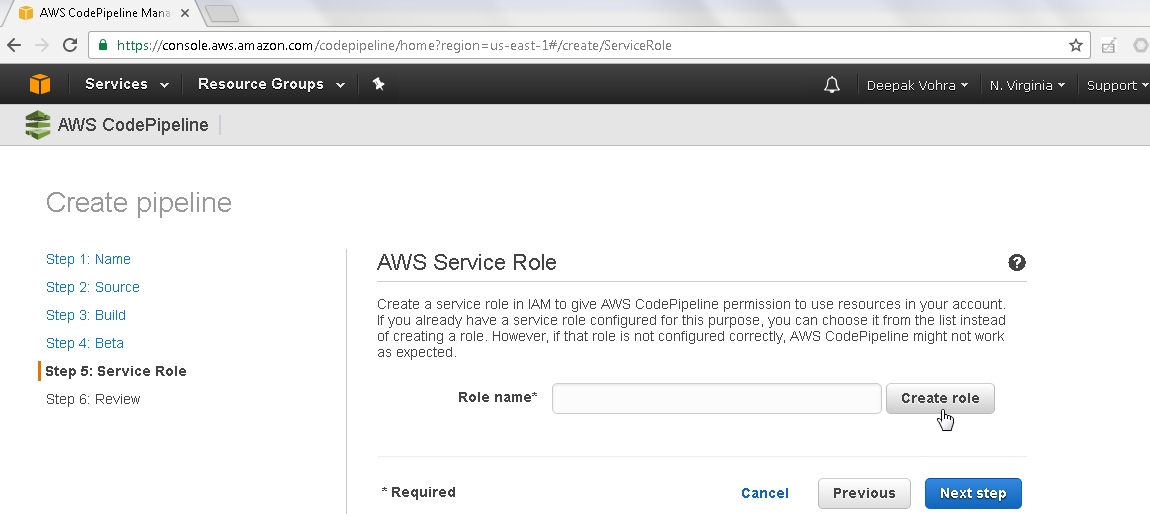The image size is (1150, 517).
Task: Click the green padlock security icon
Action: point(103,45)
